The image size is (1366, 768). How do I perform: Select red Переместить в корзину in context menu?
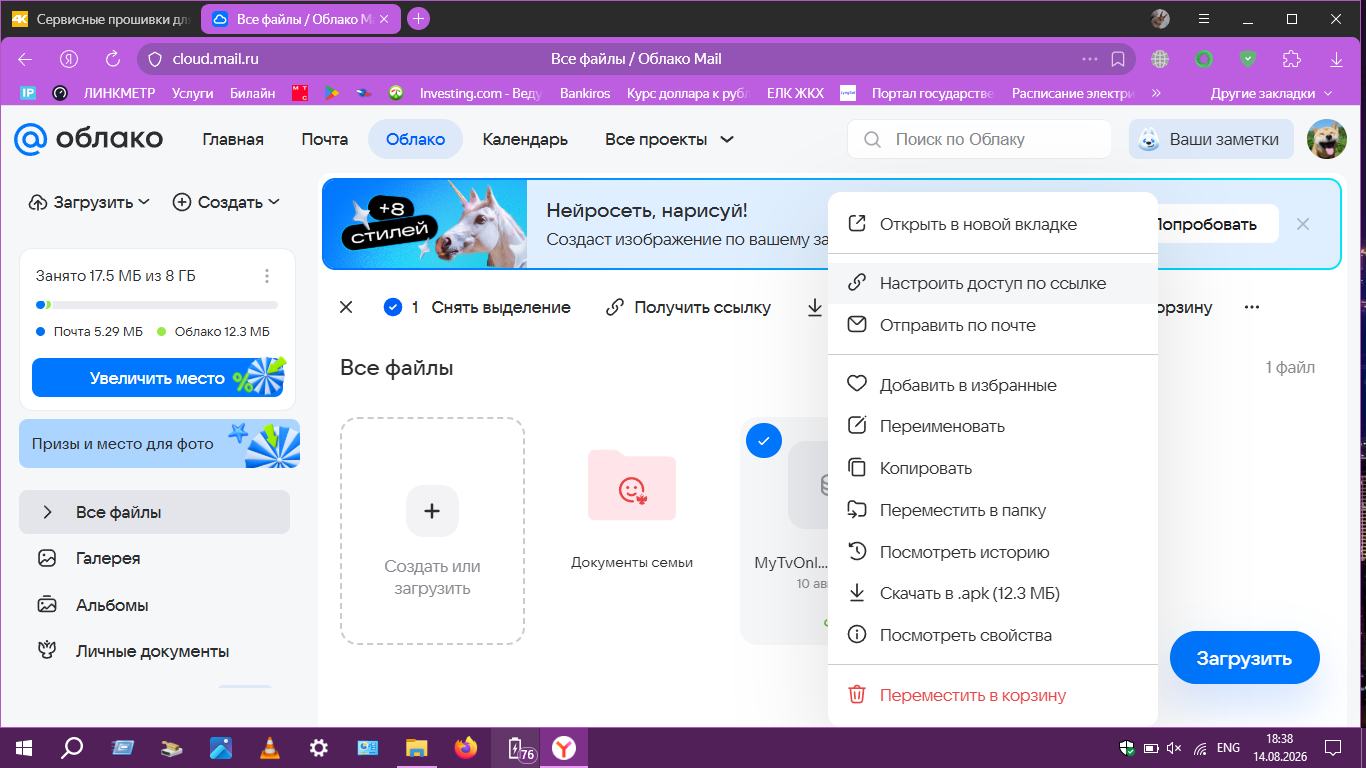pyautogui.click(x=993, y=695)
